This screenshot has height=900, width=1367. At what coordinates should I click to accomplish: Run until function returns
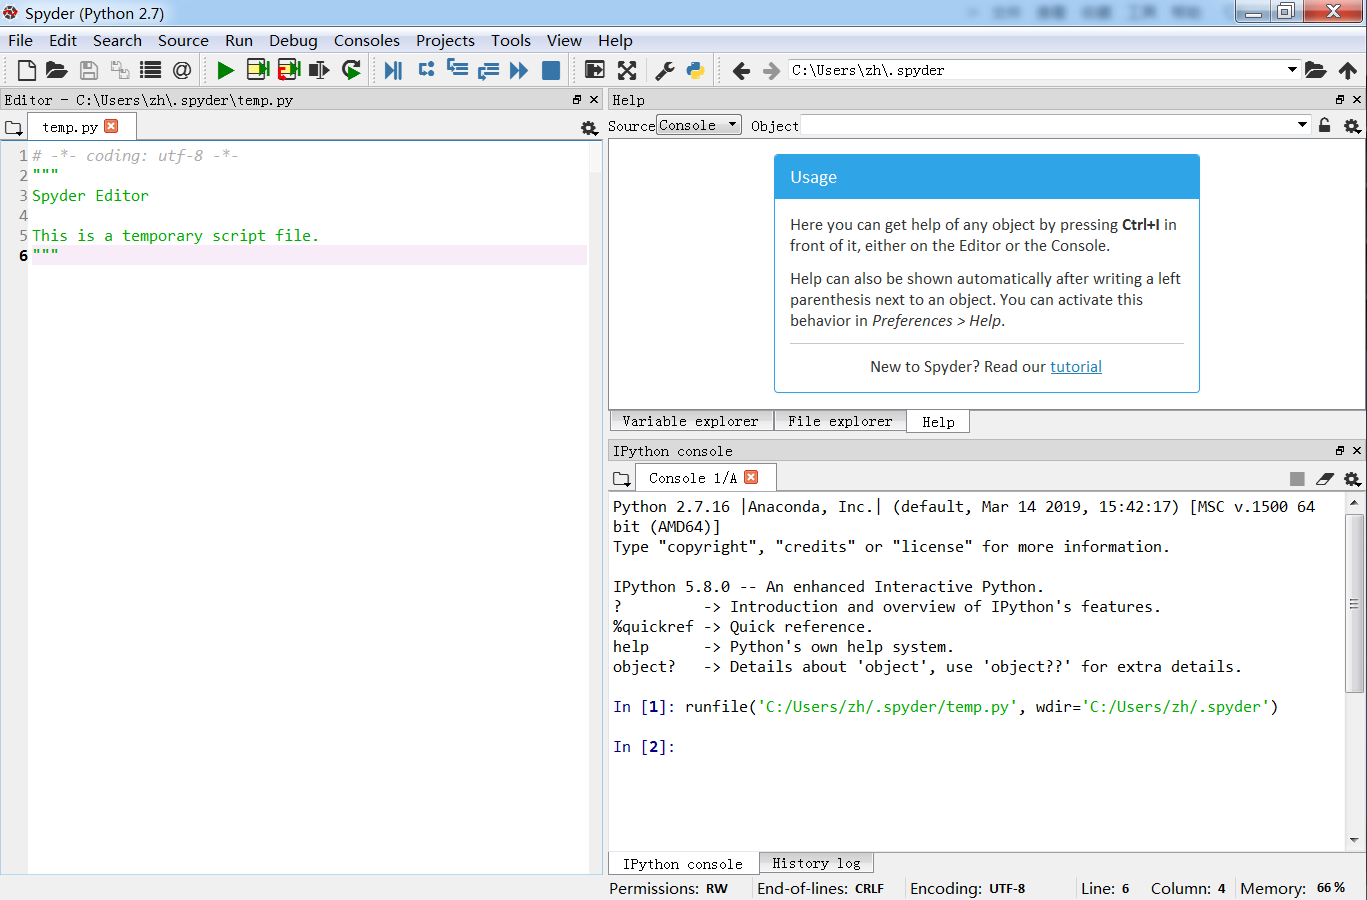point(488,70)
